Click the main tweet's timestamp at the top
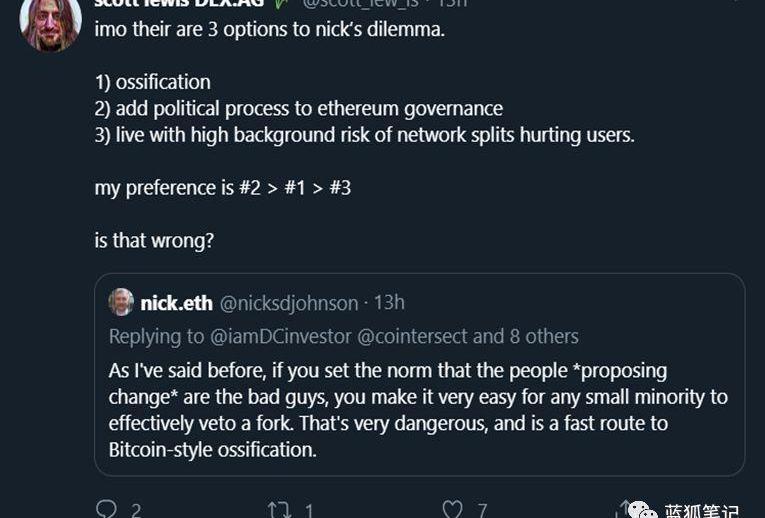The image size is (765, 518). click(x=452, y=3)
